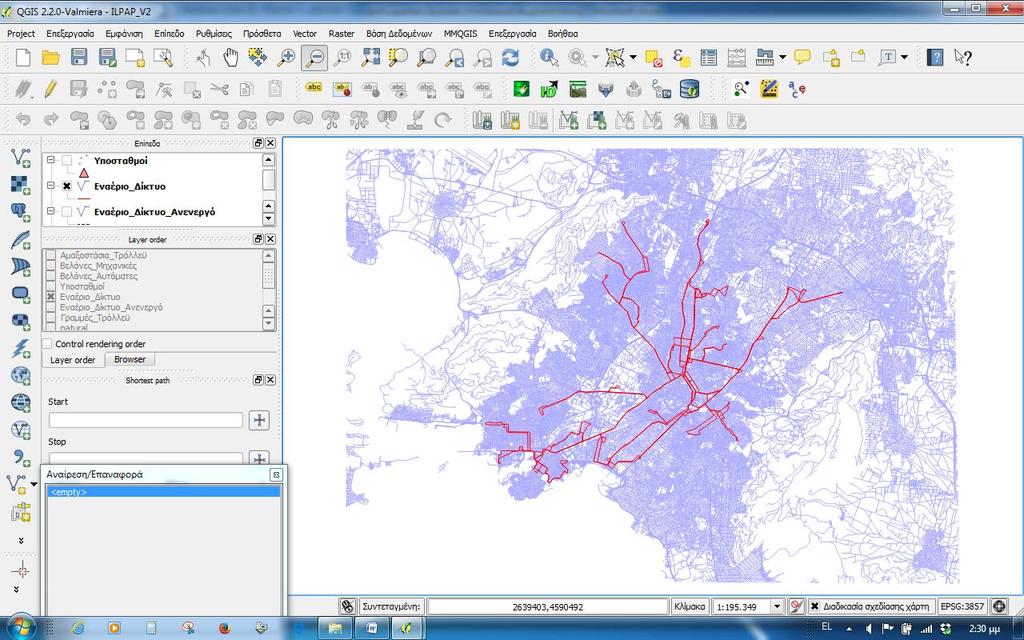Click the red line symbol under Εναέριο_Δίκτυο
Image resolution: width=1024 pixels, height=640 pixels.
(x=84, y=198)
